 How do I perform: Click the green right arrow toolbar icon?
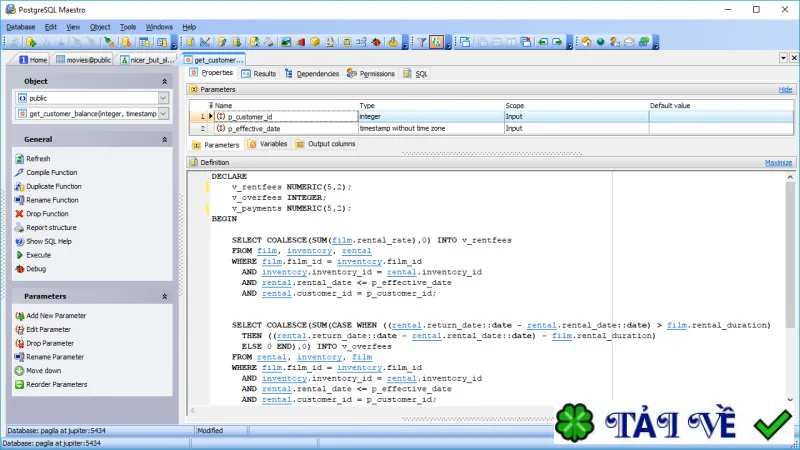557,42
